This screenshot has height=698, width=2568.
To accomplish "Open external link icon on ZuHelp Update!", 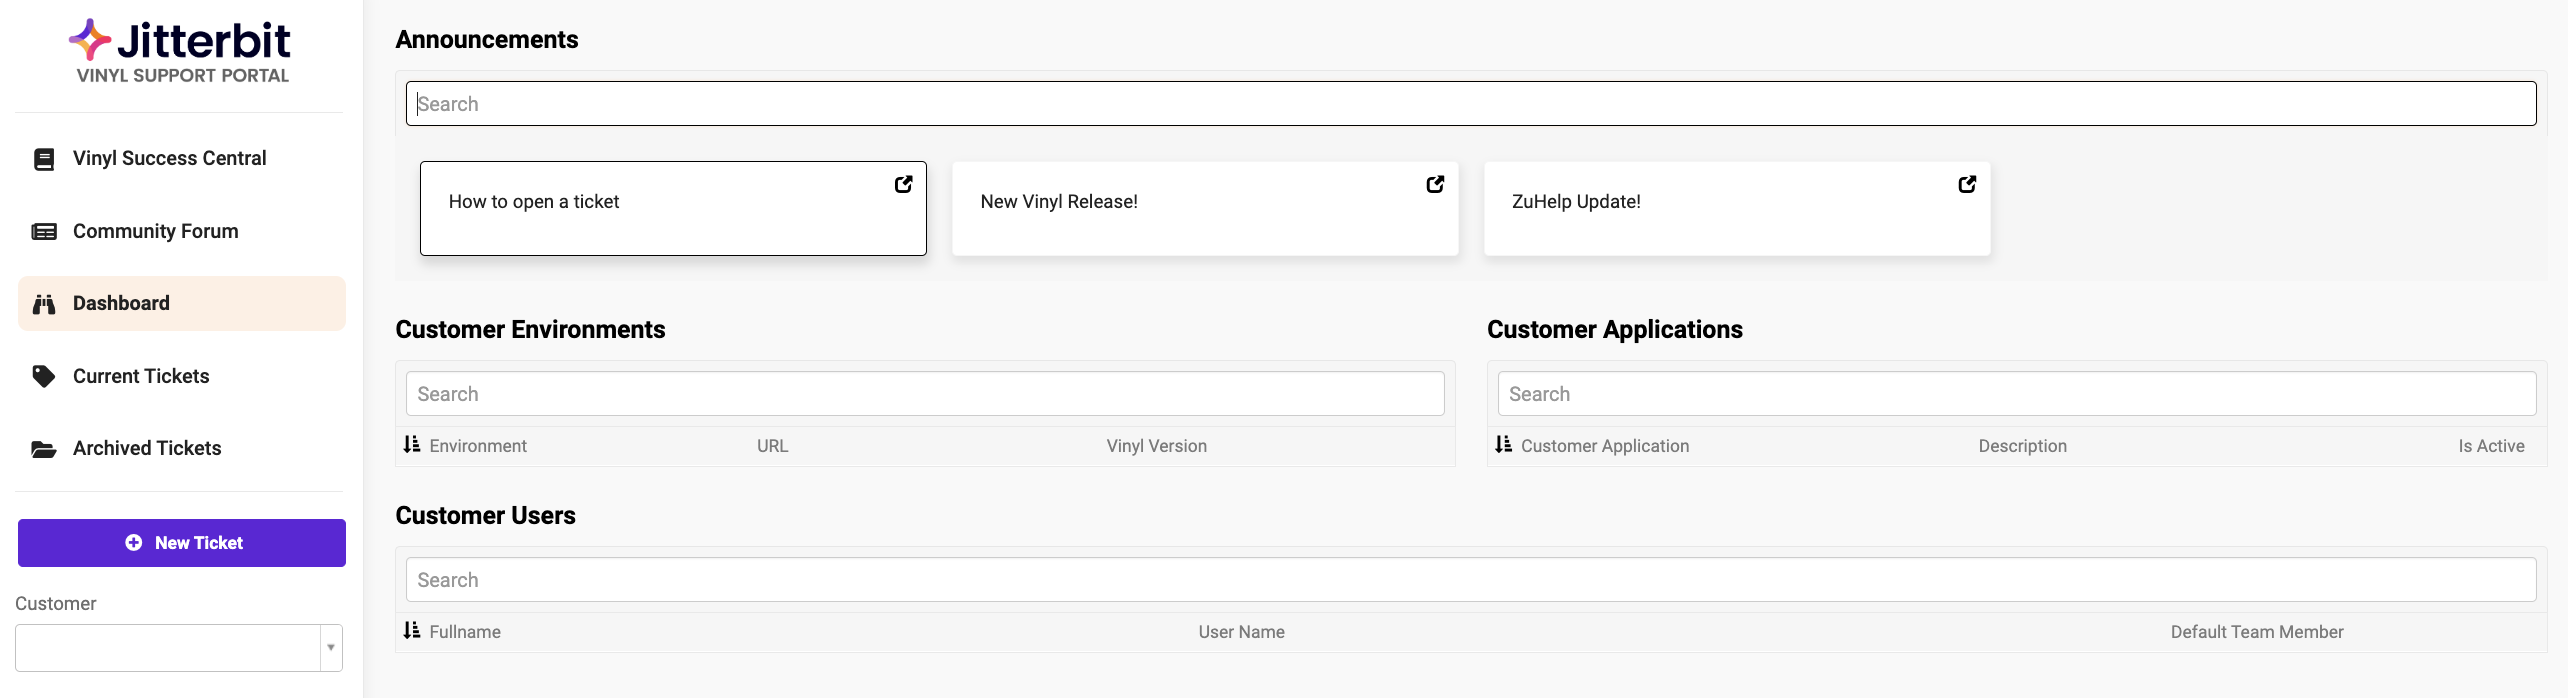I will [1967, 184].
